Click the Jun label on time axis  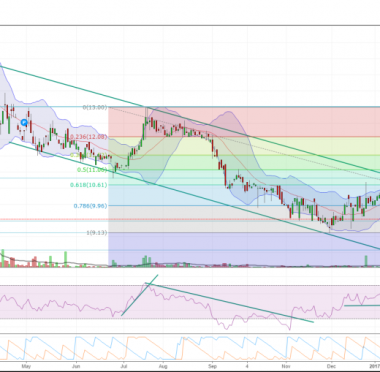(76, 365)
